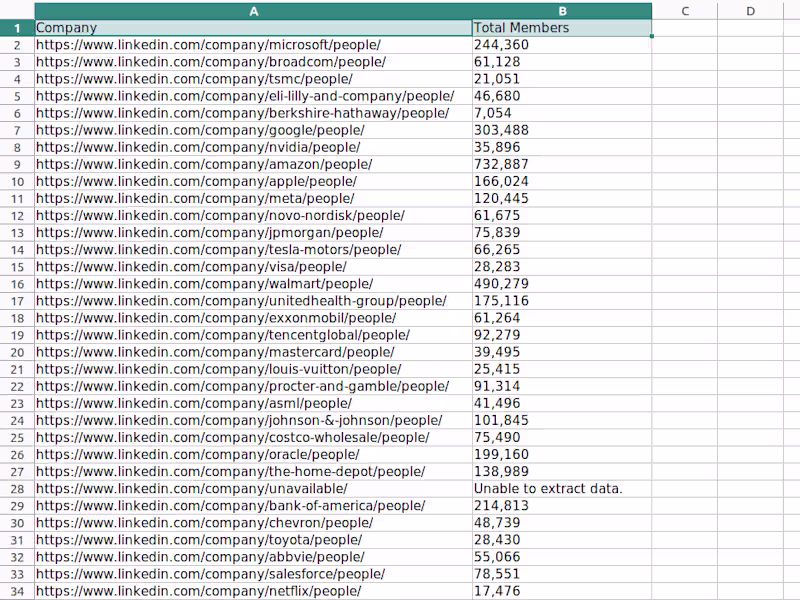
Task: Select row 1 header
Action: click(x=17, y=28)
